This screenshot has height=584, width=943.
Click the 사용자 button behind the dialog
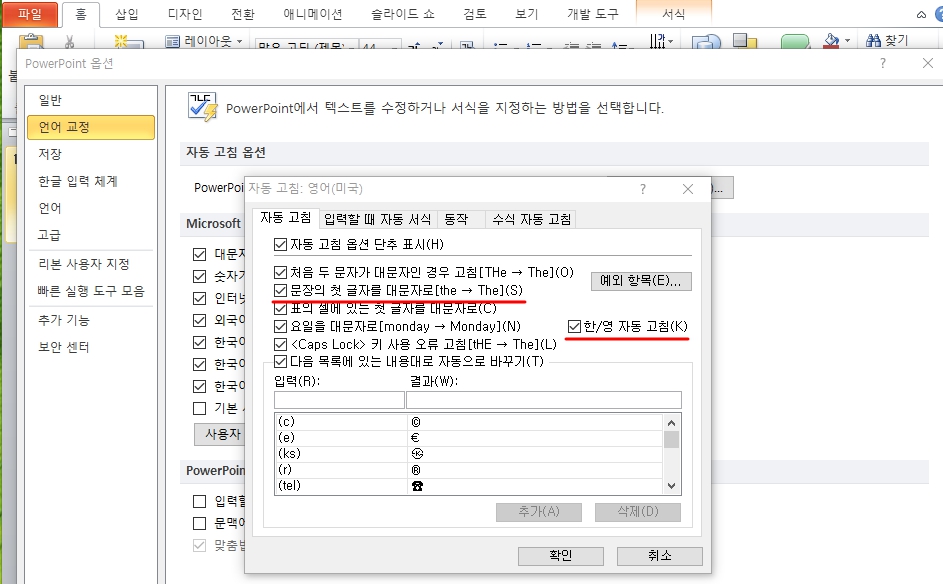coord(220,434)
